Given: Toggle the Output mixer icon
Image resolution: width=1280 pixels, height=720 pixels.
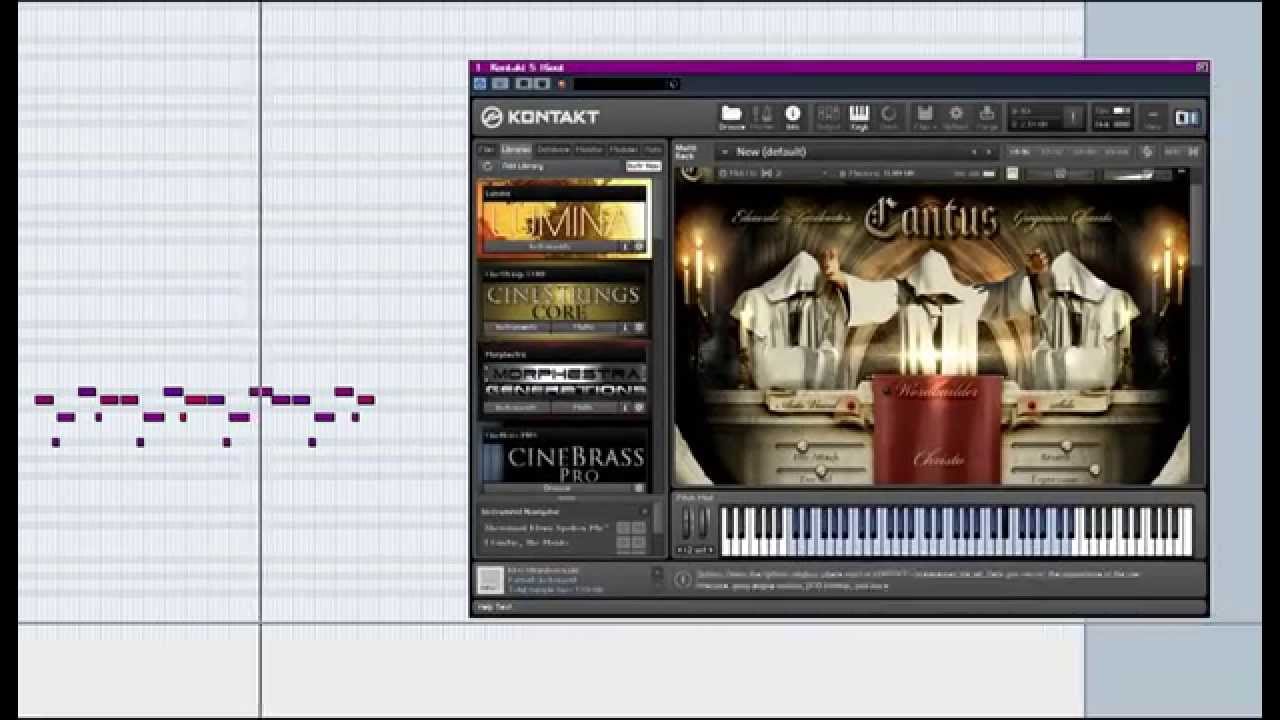Looking at the screenshot, I should pyautogui.click(x=828, y=116).
